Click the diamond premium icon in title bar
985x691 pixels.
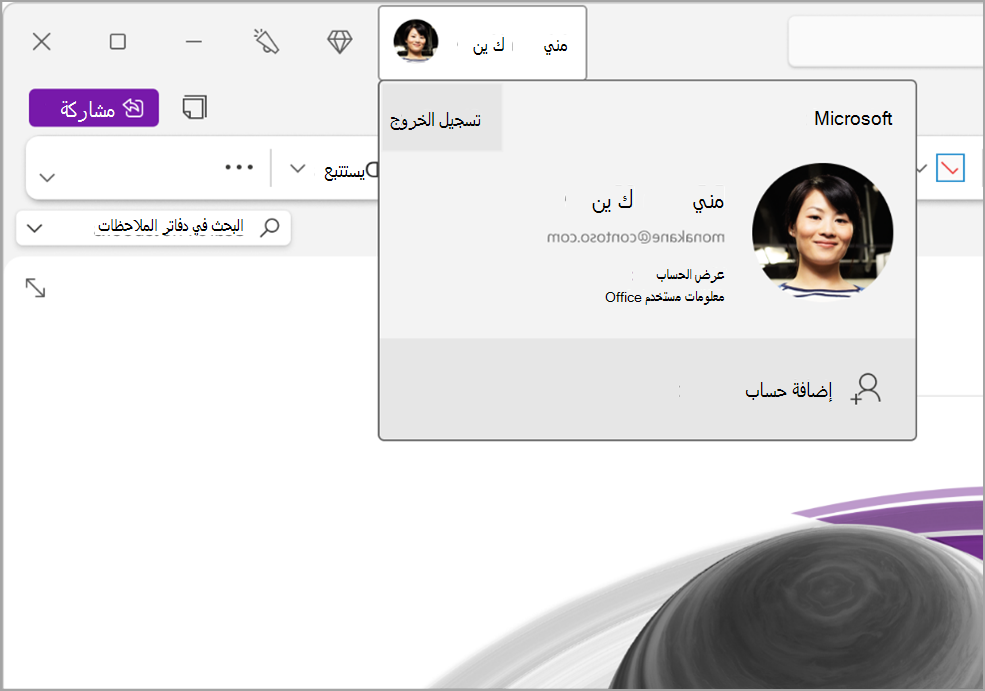(340, 42)
